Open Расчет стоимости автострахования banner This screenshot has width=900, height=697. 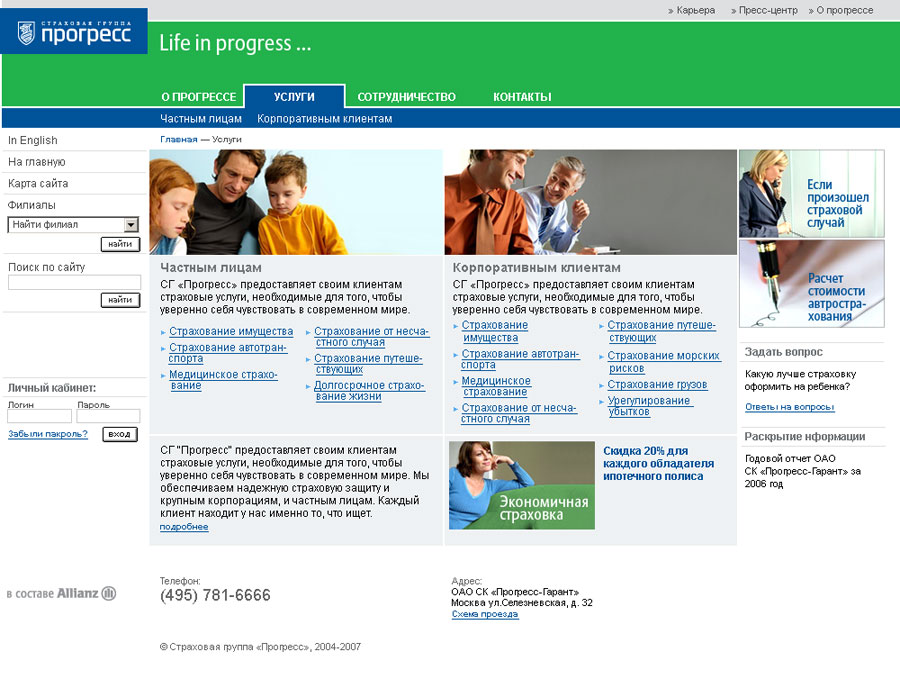click(x=812, y=284)
